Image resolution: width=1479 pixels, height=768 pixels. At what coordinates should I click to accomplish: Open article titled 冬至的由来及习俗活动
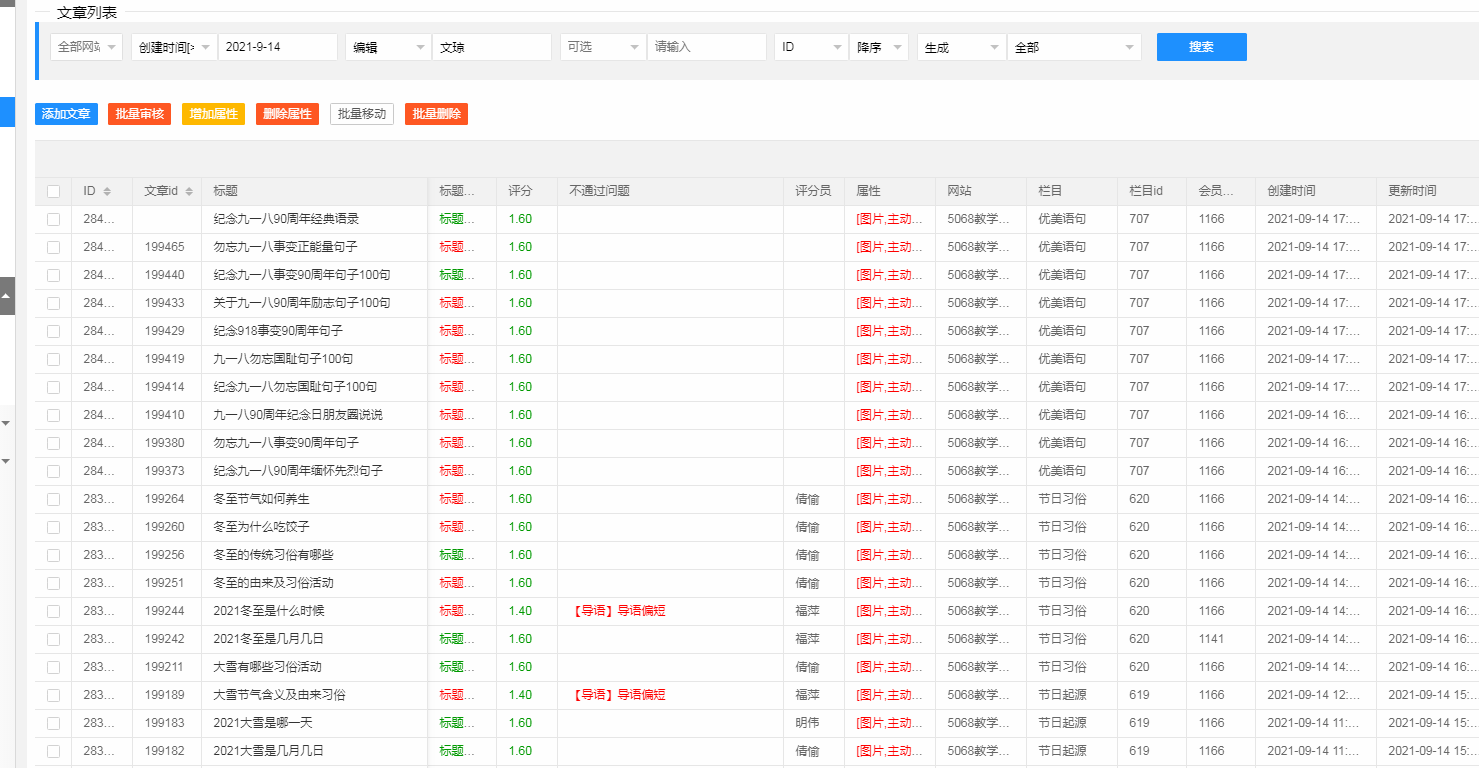pyautogui.click(x=273, y=583)
